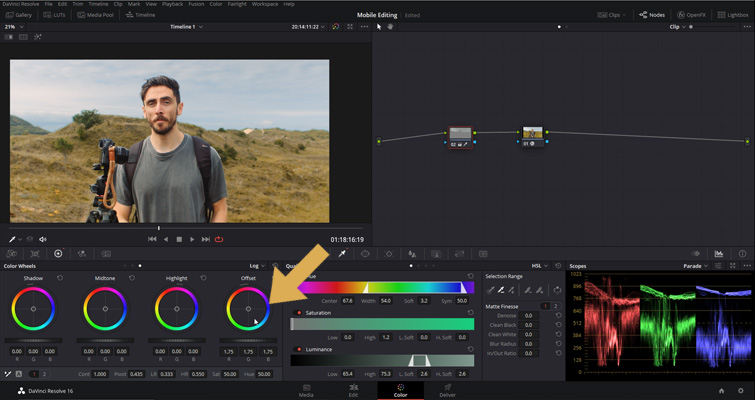Reset the Shadow color wheel
Viewport: 755px width, 400px height.
pyautogui.click(x=60, y=278)
